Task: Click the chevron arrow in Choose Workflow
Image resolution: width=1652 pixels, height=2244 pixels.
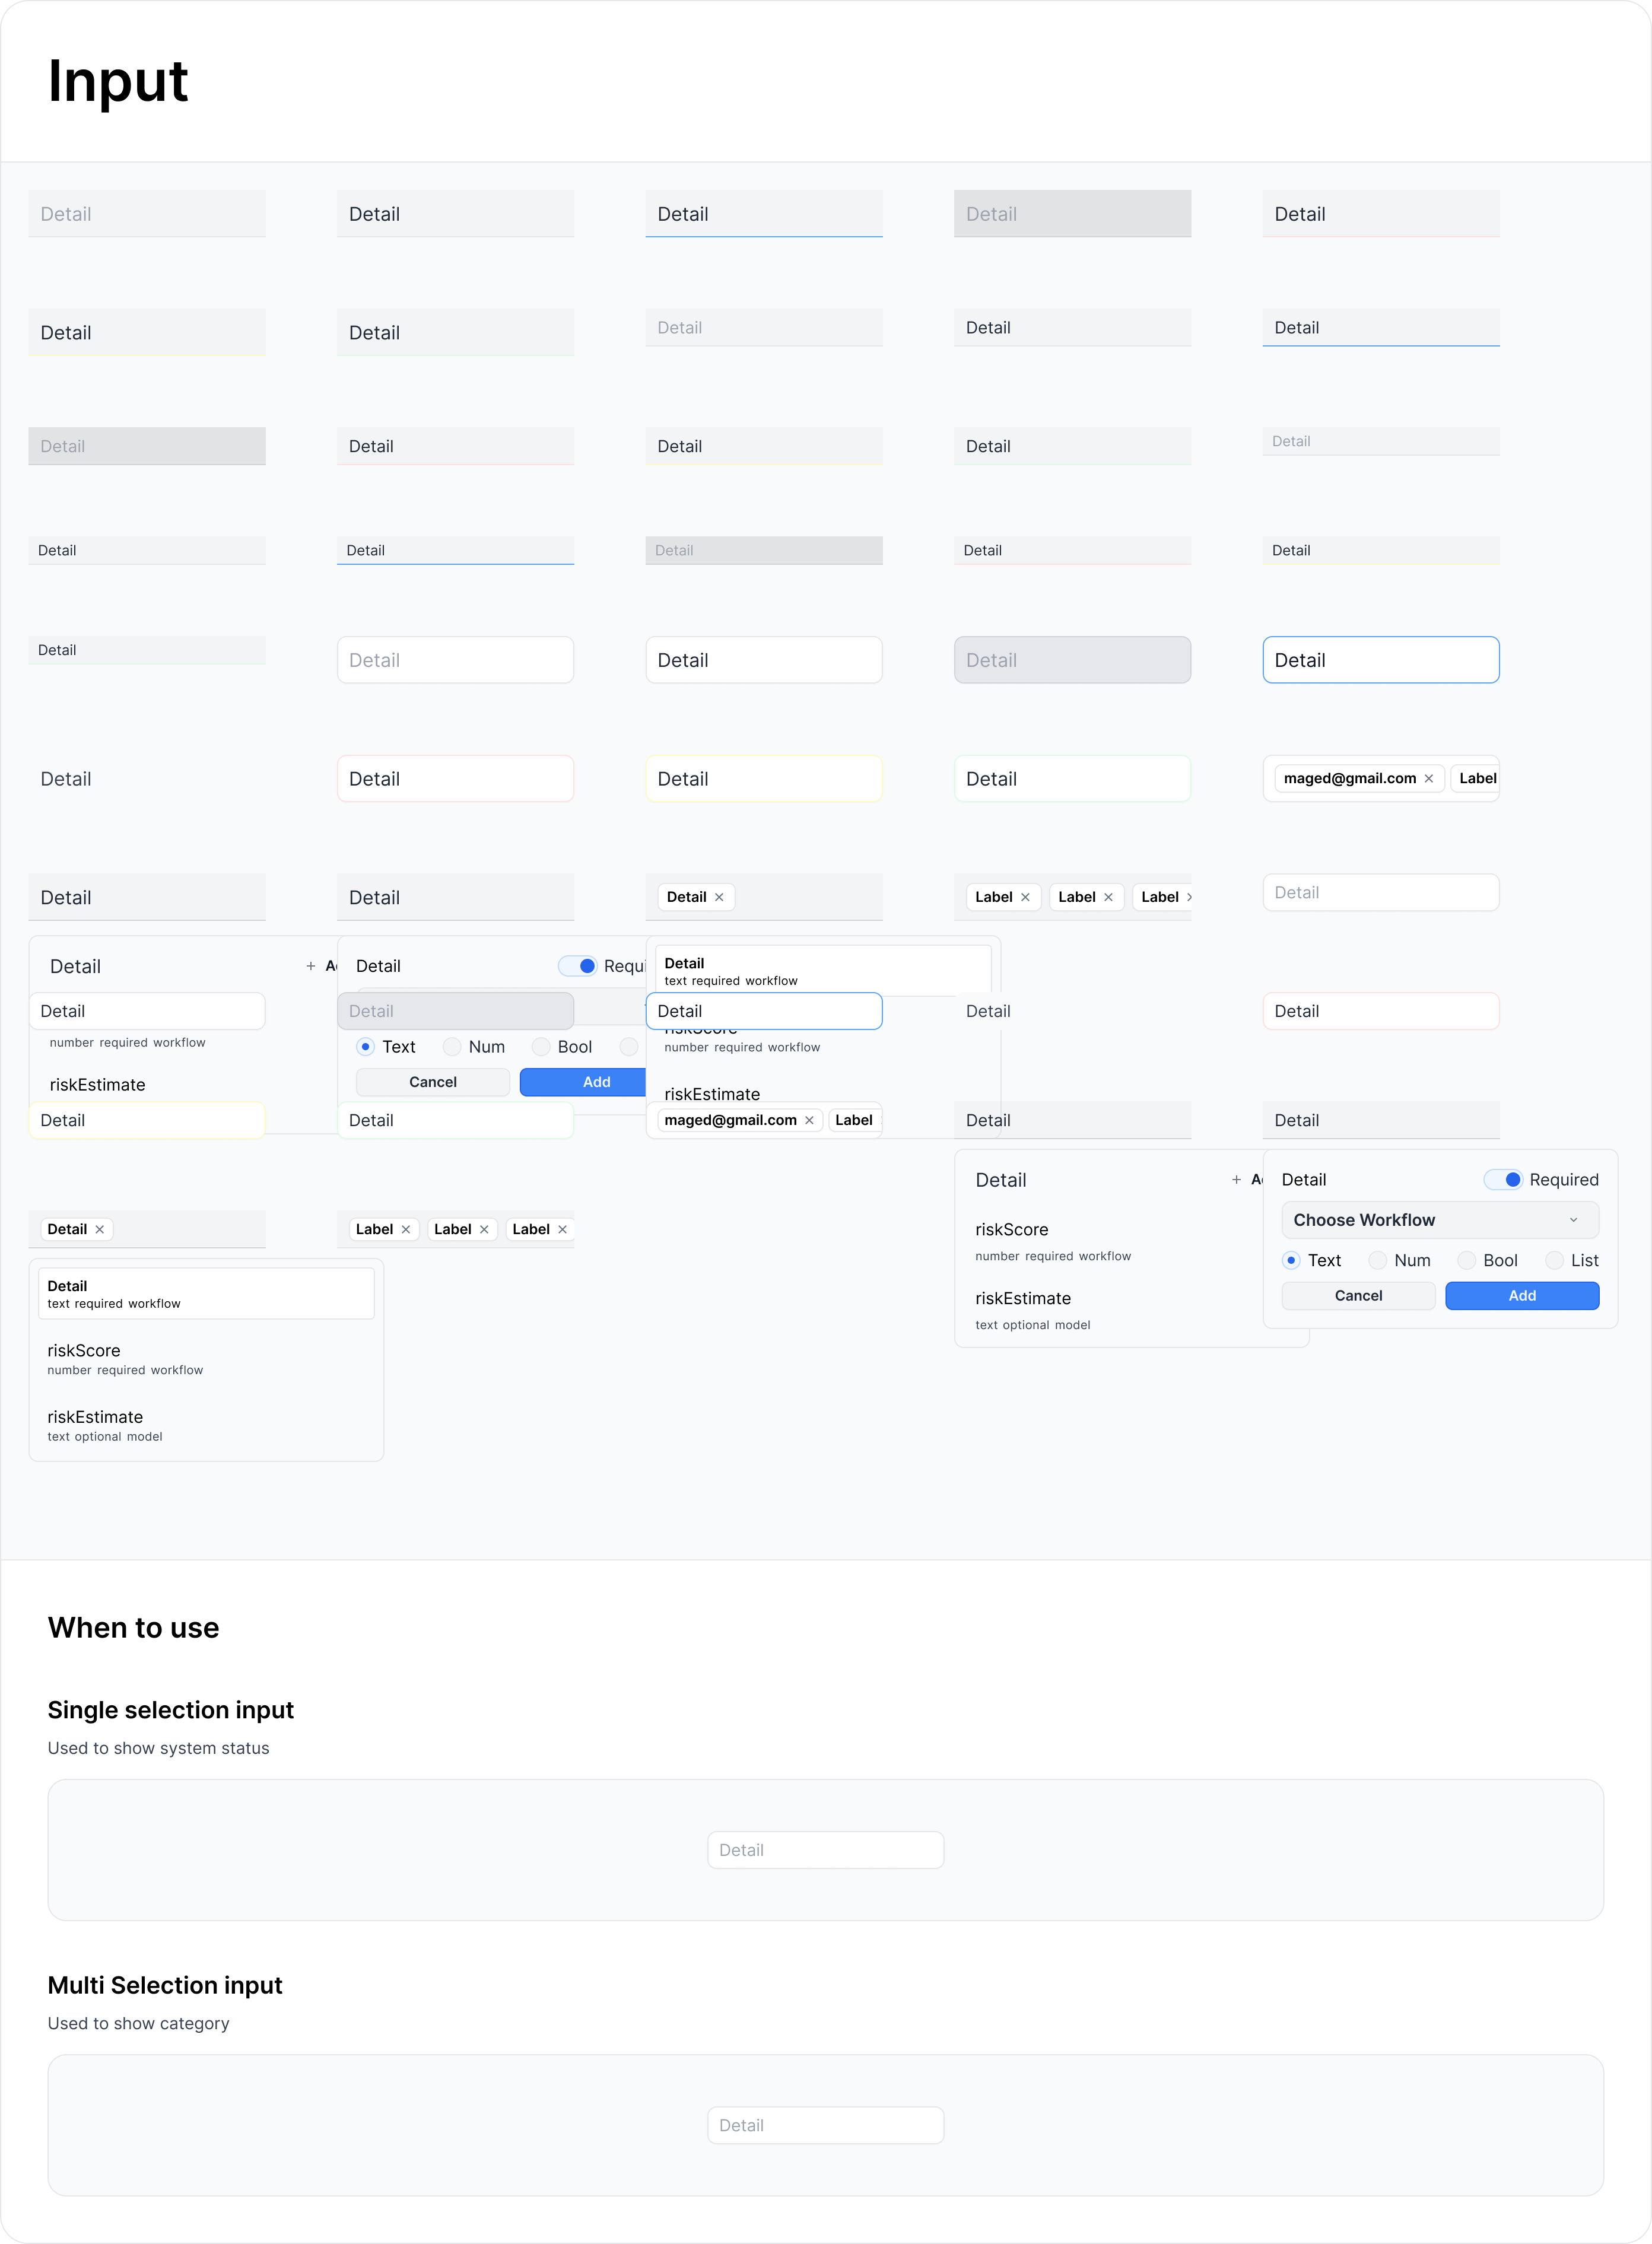Action: click(x=1573, y=1220)
